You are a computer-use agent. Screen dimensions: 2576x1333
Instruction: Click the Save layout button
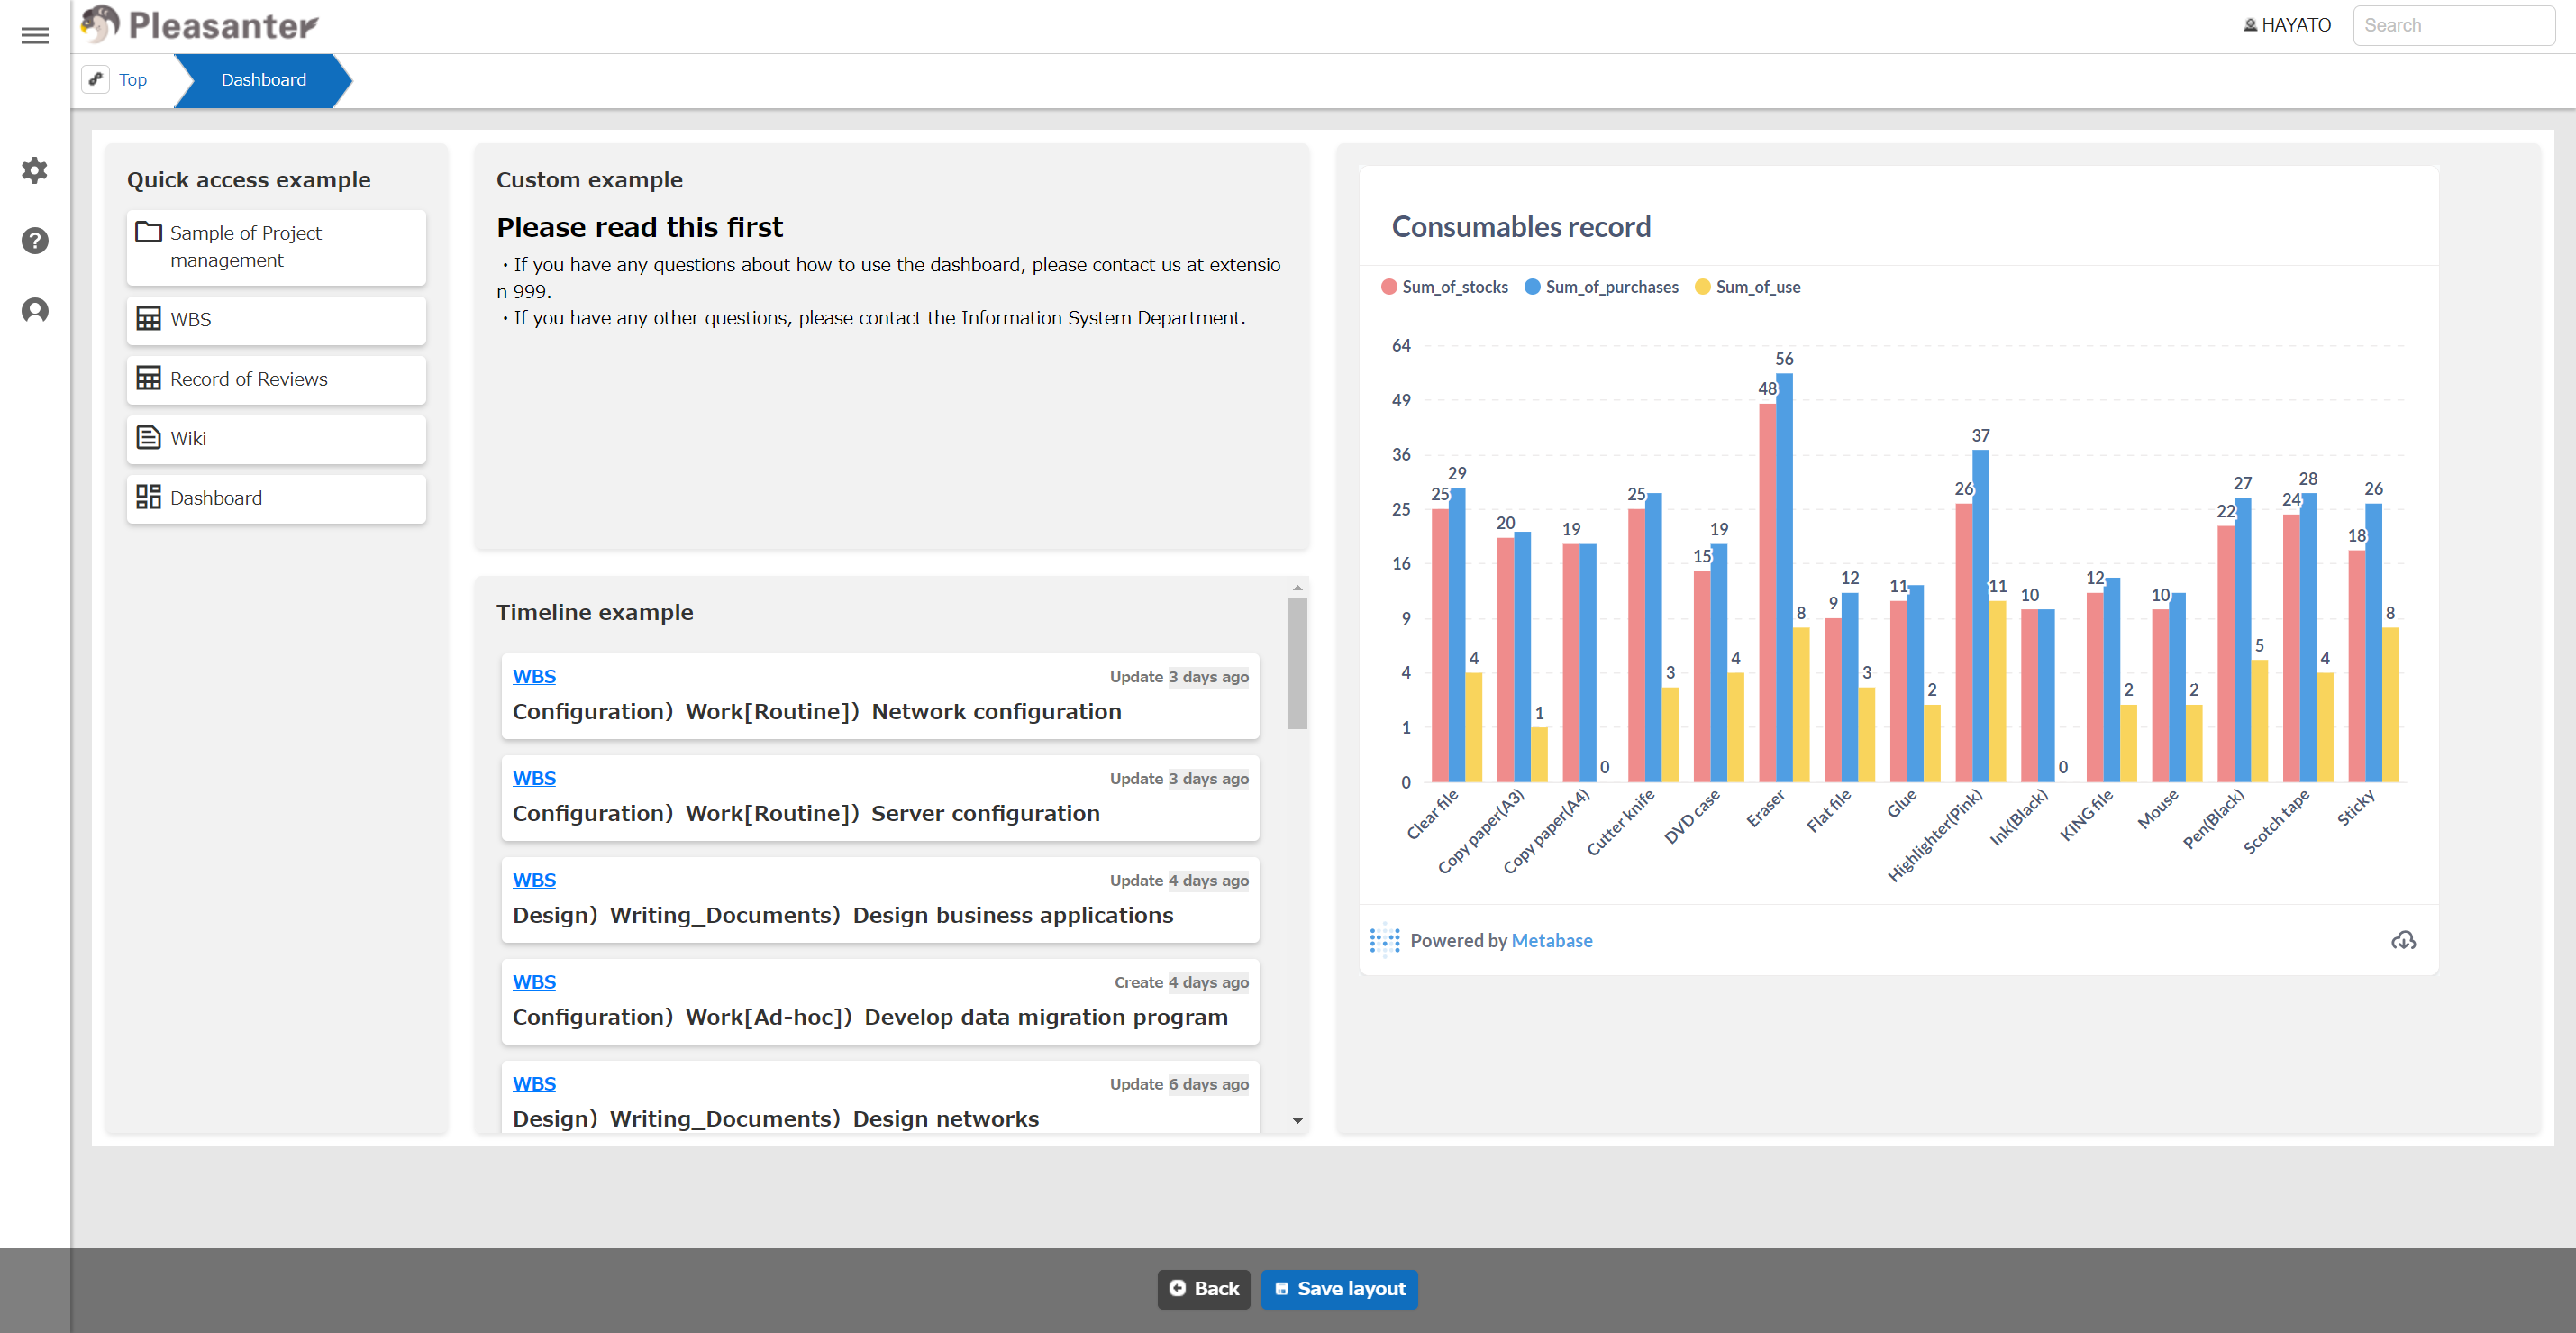click(1339, 1289)
